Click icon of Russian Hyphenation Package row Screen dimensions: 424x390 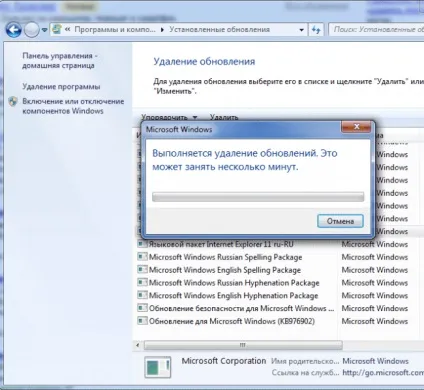pyautogui.click(x=142, y=282)
